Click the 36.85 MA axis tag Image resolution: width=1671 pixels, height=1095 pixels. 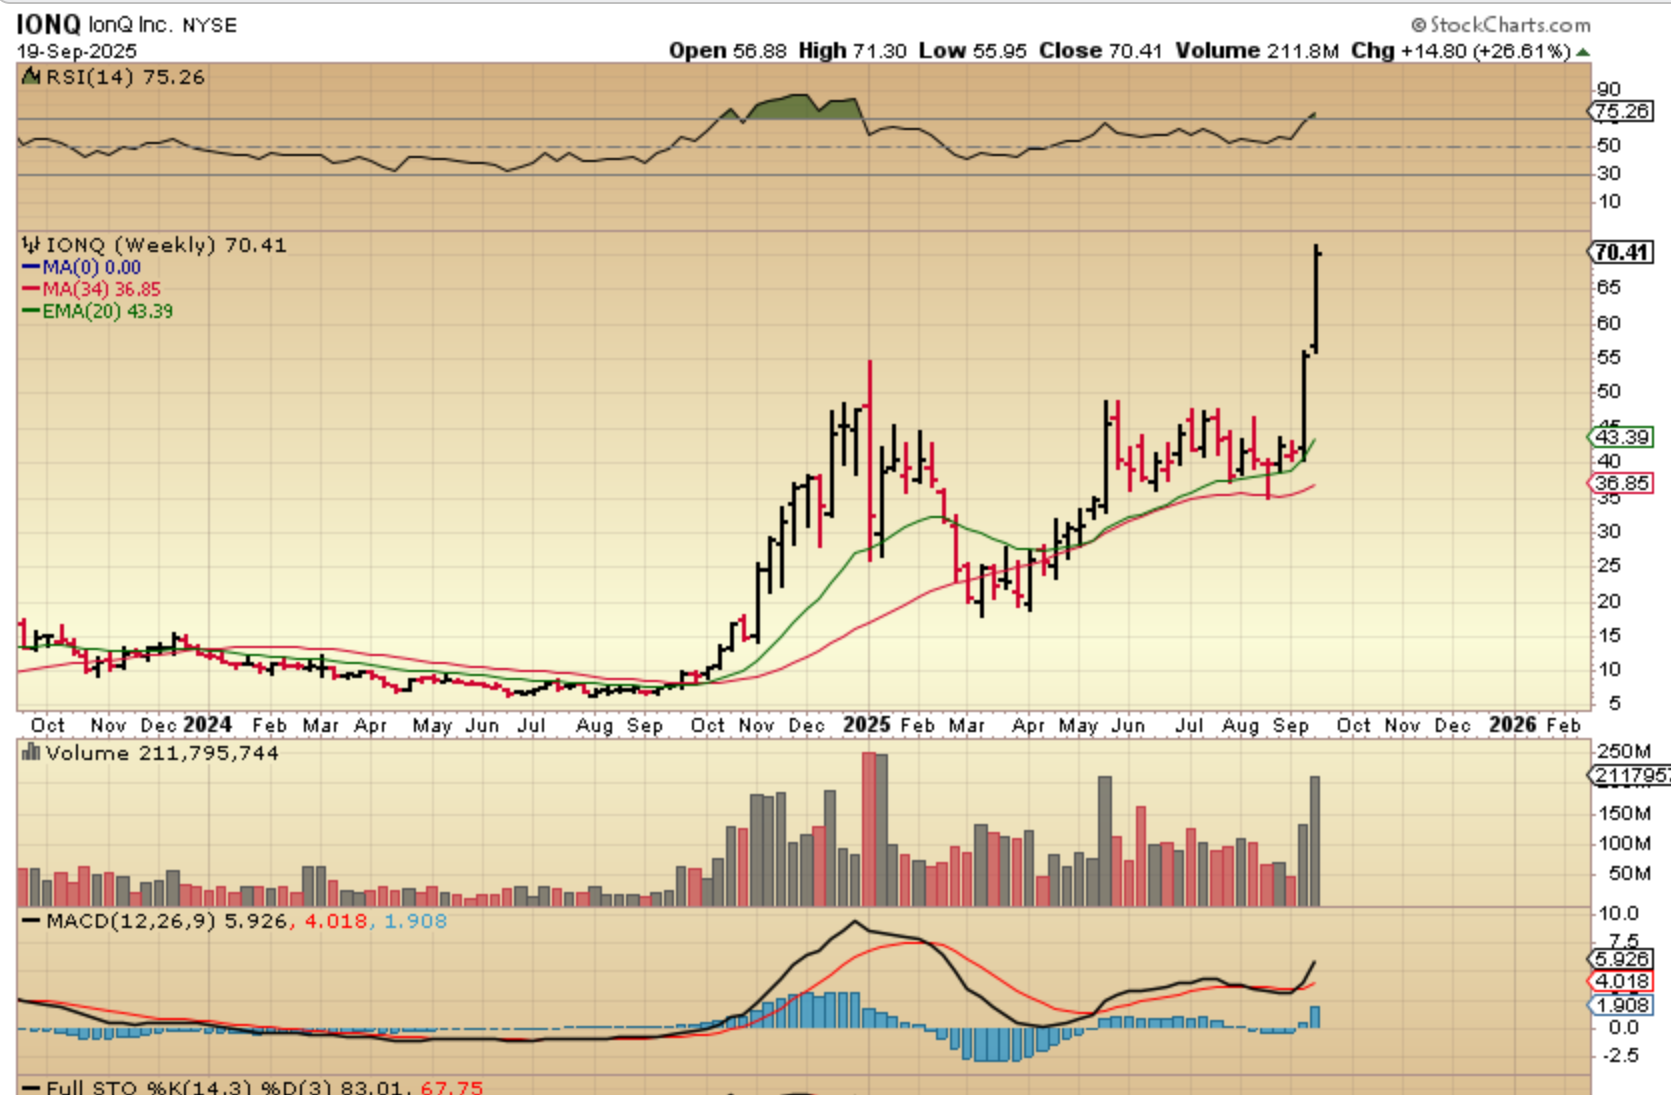1621,483
